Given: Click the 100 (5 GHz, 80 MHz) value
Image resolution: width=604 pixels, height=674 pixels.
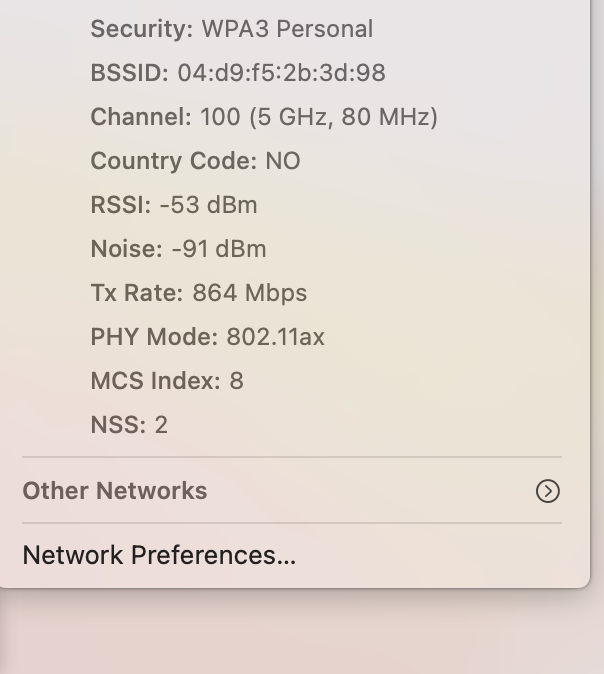Looking at the screenshot, I should pyautogui.click(x=319, y=117).
